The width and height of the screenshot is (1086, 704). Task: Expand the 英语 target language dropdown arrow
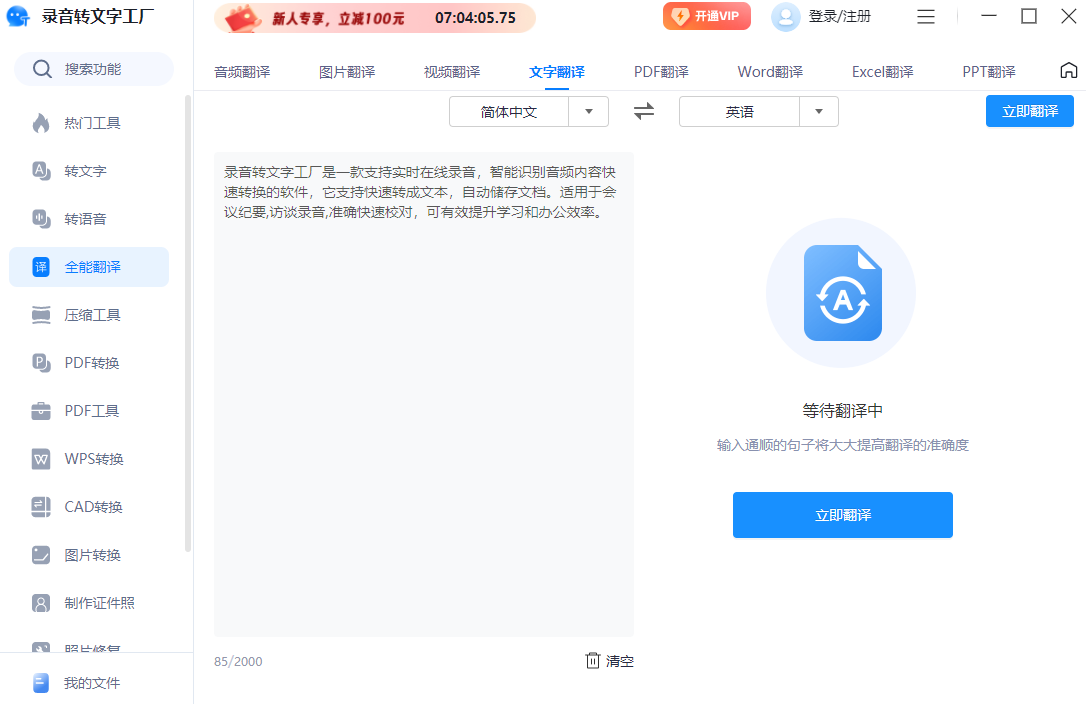(x=819, y=112)
